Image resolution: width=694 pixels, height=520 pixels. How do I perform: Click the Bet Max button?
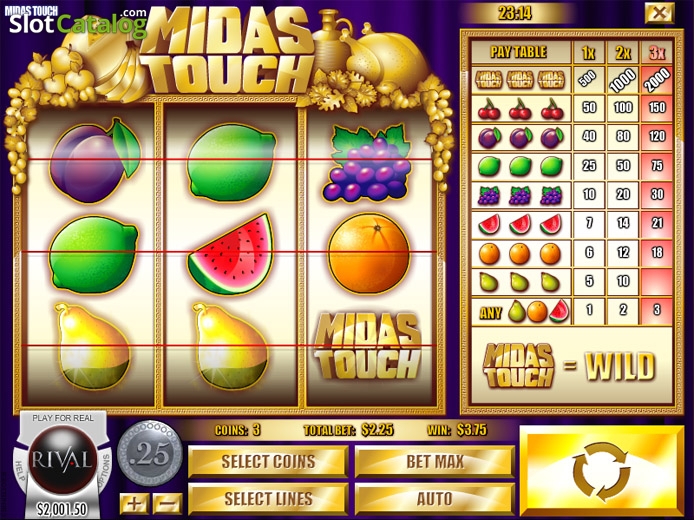435,462
